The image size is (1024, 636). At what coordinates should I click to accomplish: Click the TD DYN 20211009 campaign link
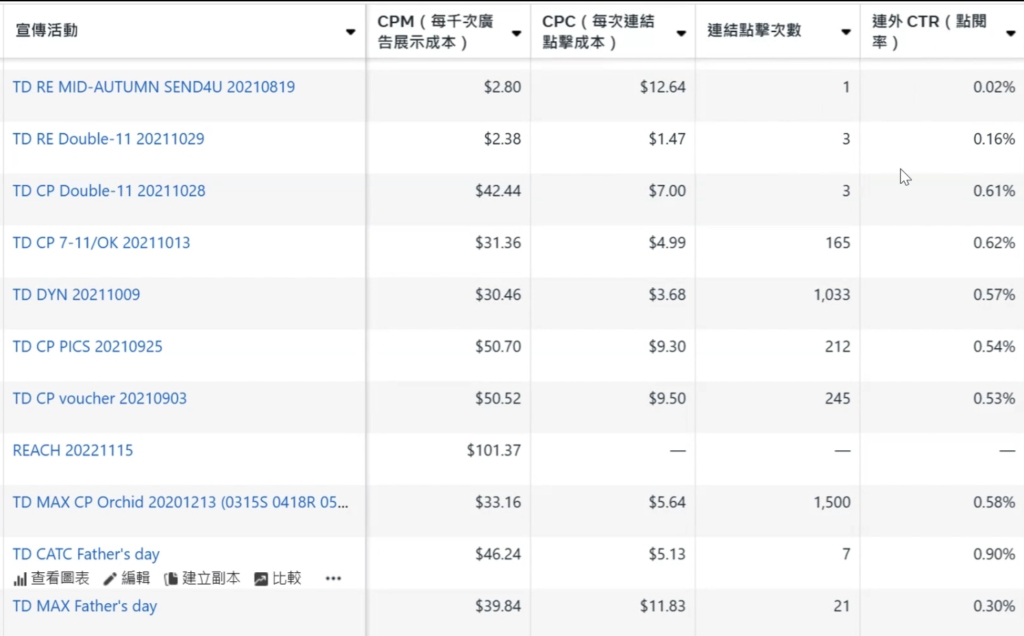pos(76,295)
